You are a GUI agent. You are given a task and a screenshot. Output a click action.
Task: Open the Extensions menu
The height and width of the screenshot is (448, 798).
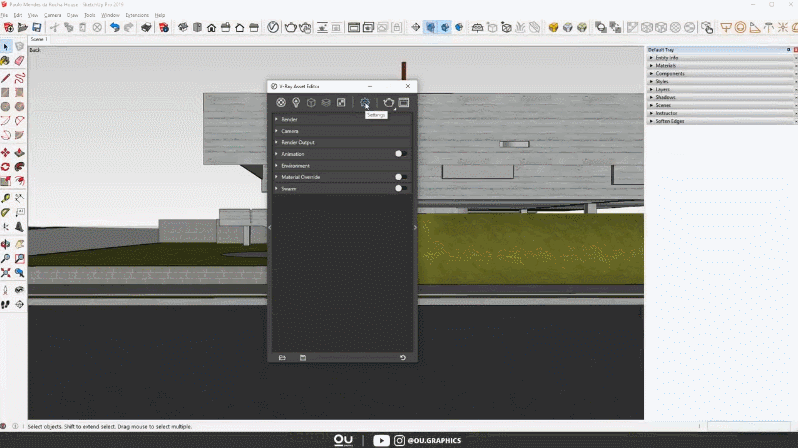pos(137,16)
